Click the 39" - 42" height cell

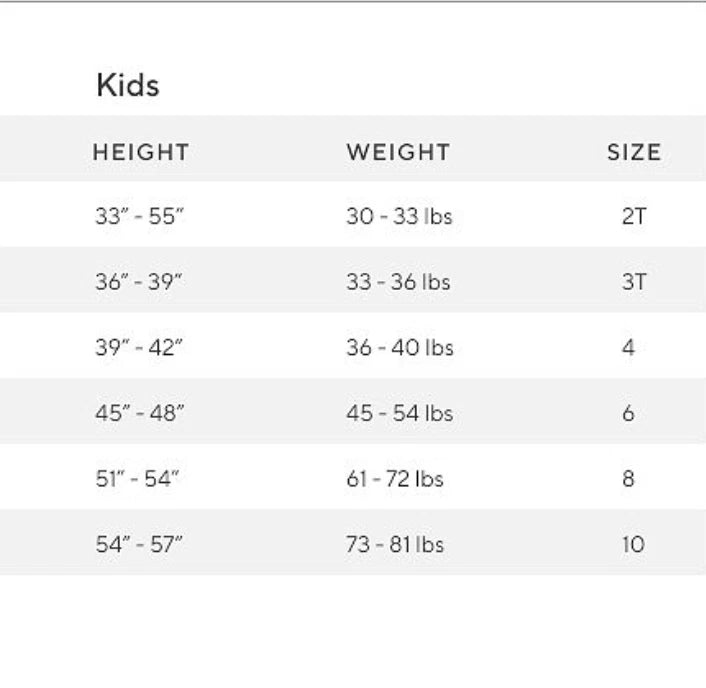139,348
